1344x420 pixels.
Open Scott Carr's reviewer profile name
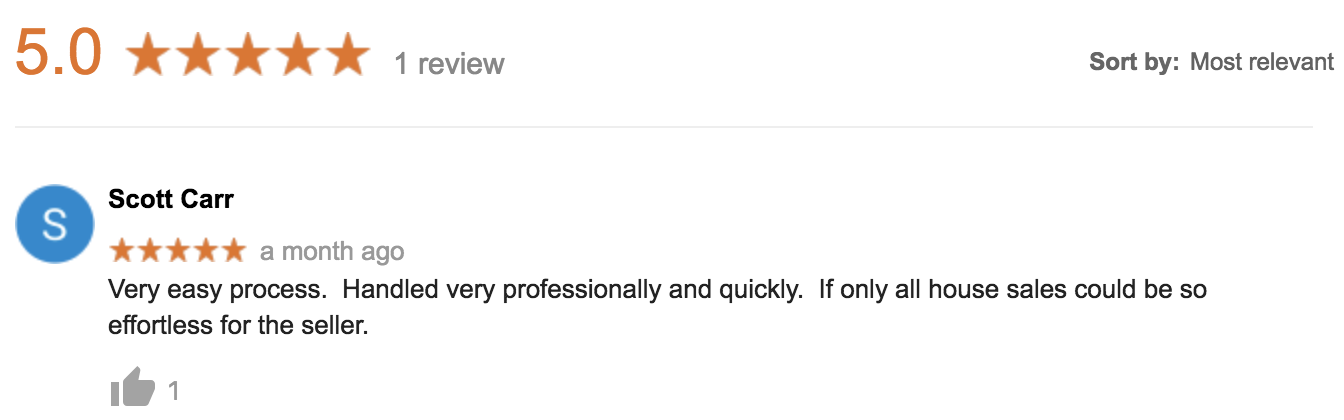(x=171, y=199)
